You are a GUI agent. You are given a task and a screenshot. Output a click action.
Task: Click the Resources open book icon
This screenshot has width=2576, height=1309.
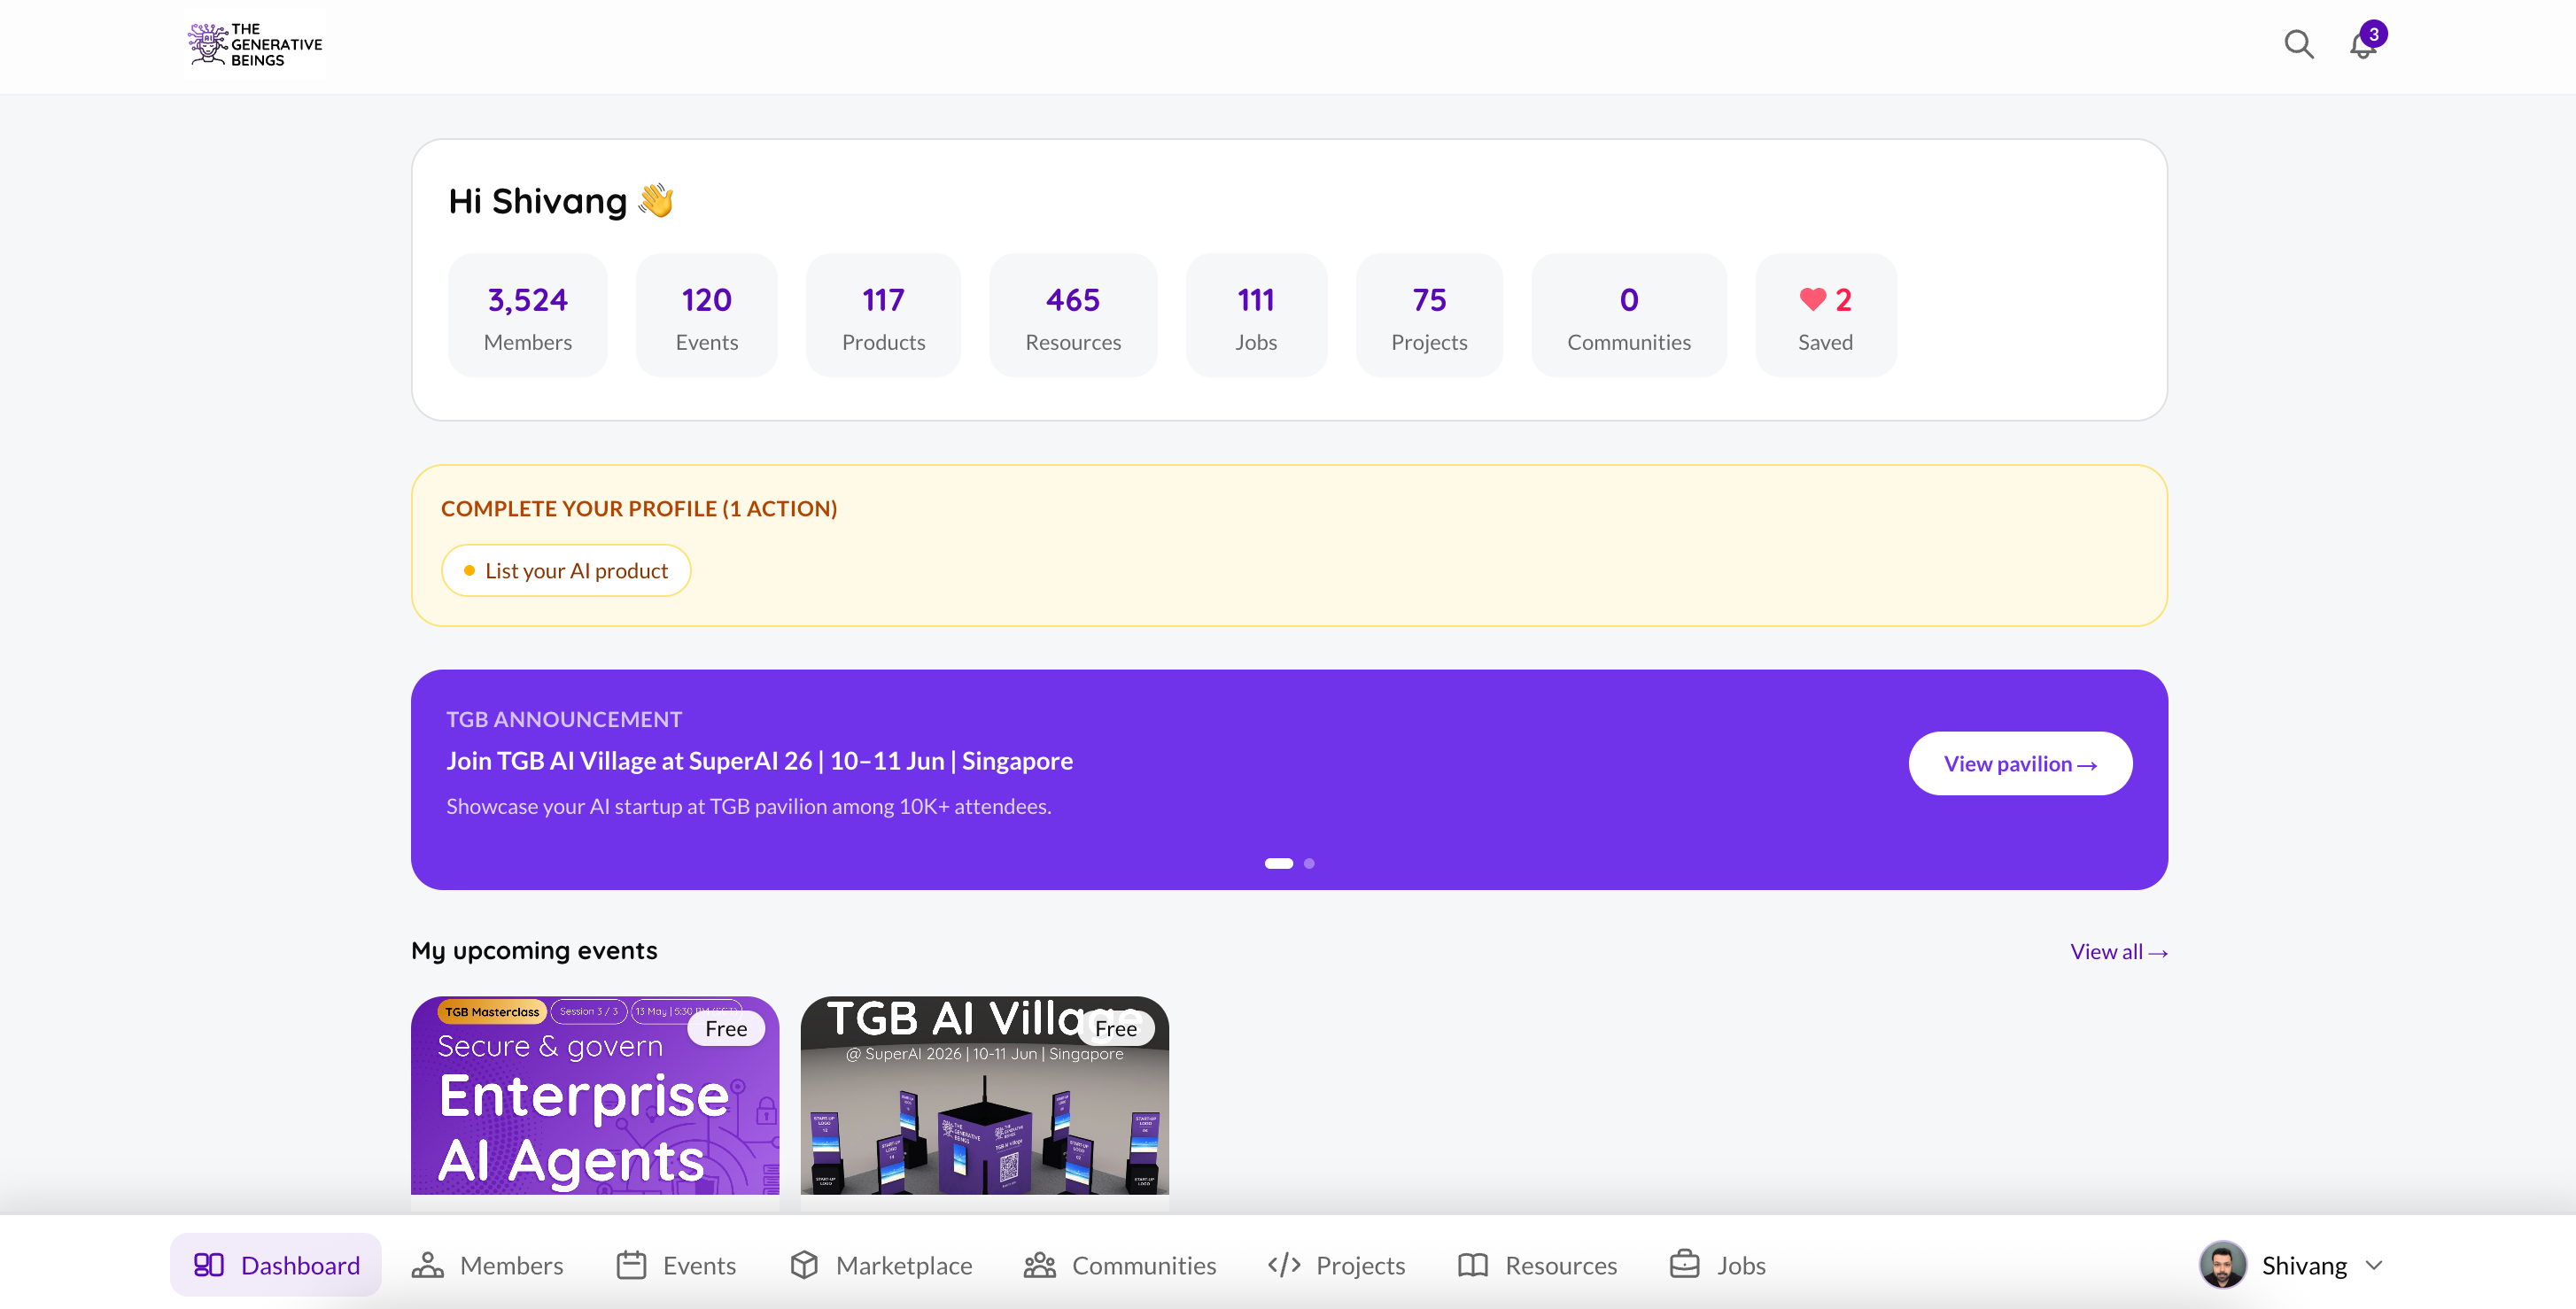tap(1473, 1264)
